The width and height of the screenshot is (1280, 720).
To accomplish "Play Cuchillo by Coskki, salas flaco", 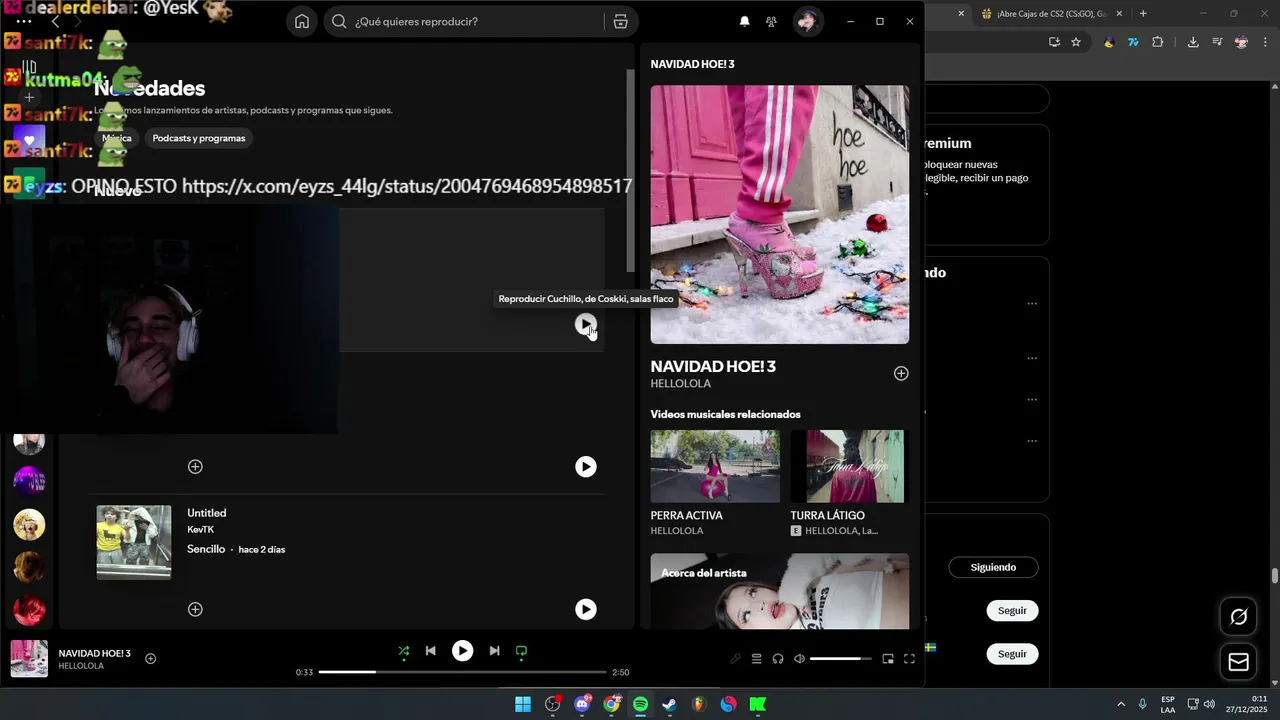I will 586,324.
